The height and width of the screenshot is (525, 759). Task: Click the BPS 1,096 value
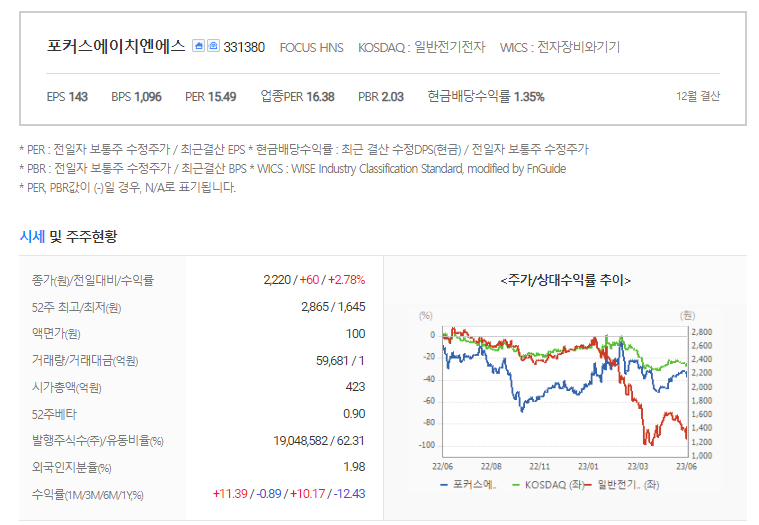[137, 97]
